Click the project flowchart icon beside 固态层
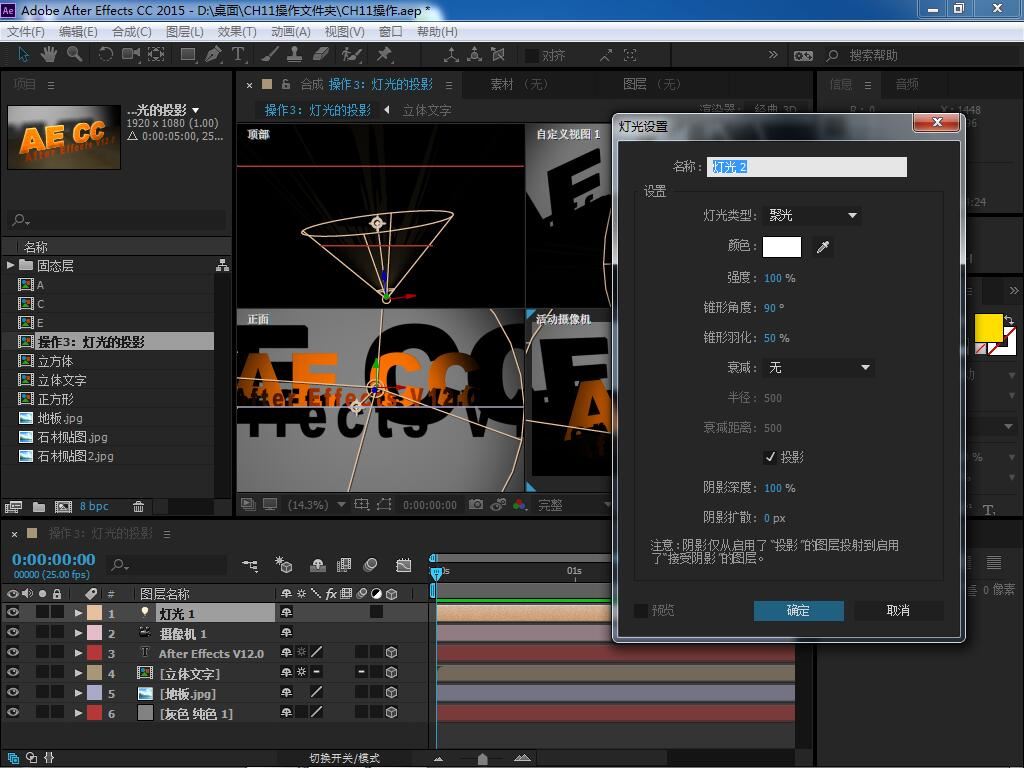Image resolution: width=1024 pixels, height=768 pixels. click(223, 265)
